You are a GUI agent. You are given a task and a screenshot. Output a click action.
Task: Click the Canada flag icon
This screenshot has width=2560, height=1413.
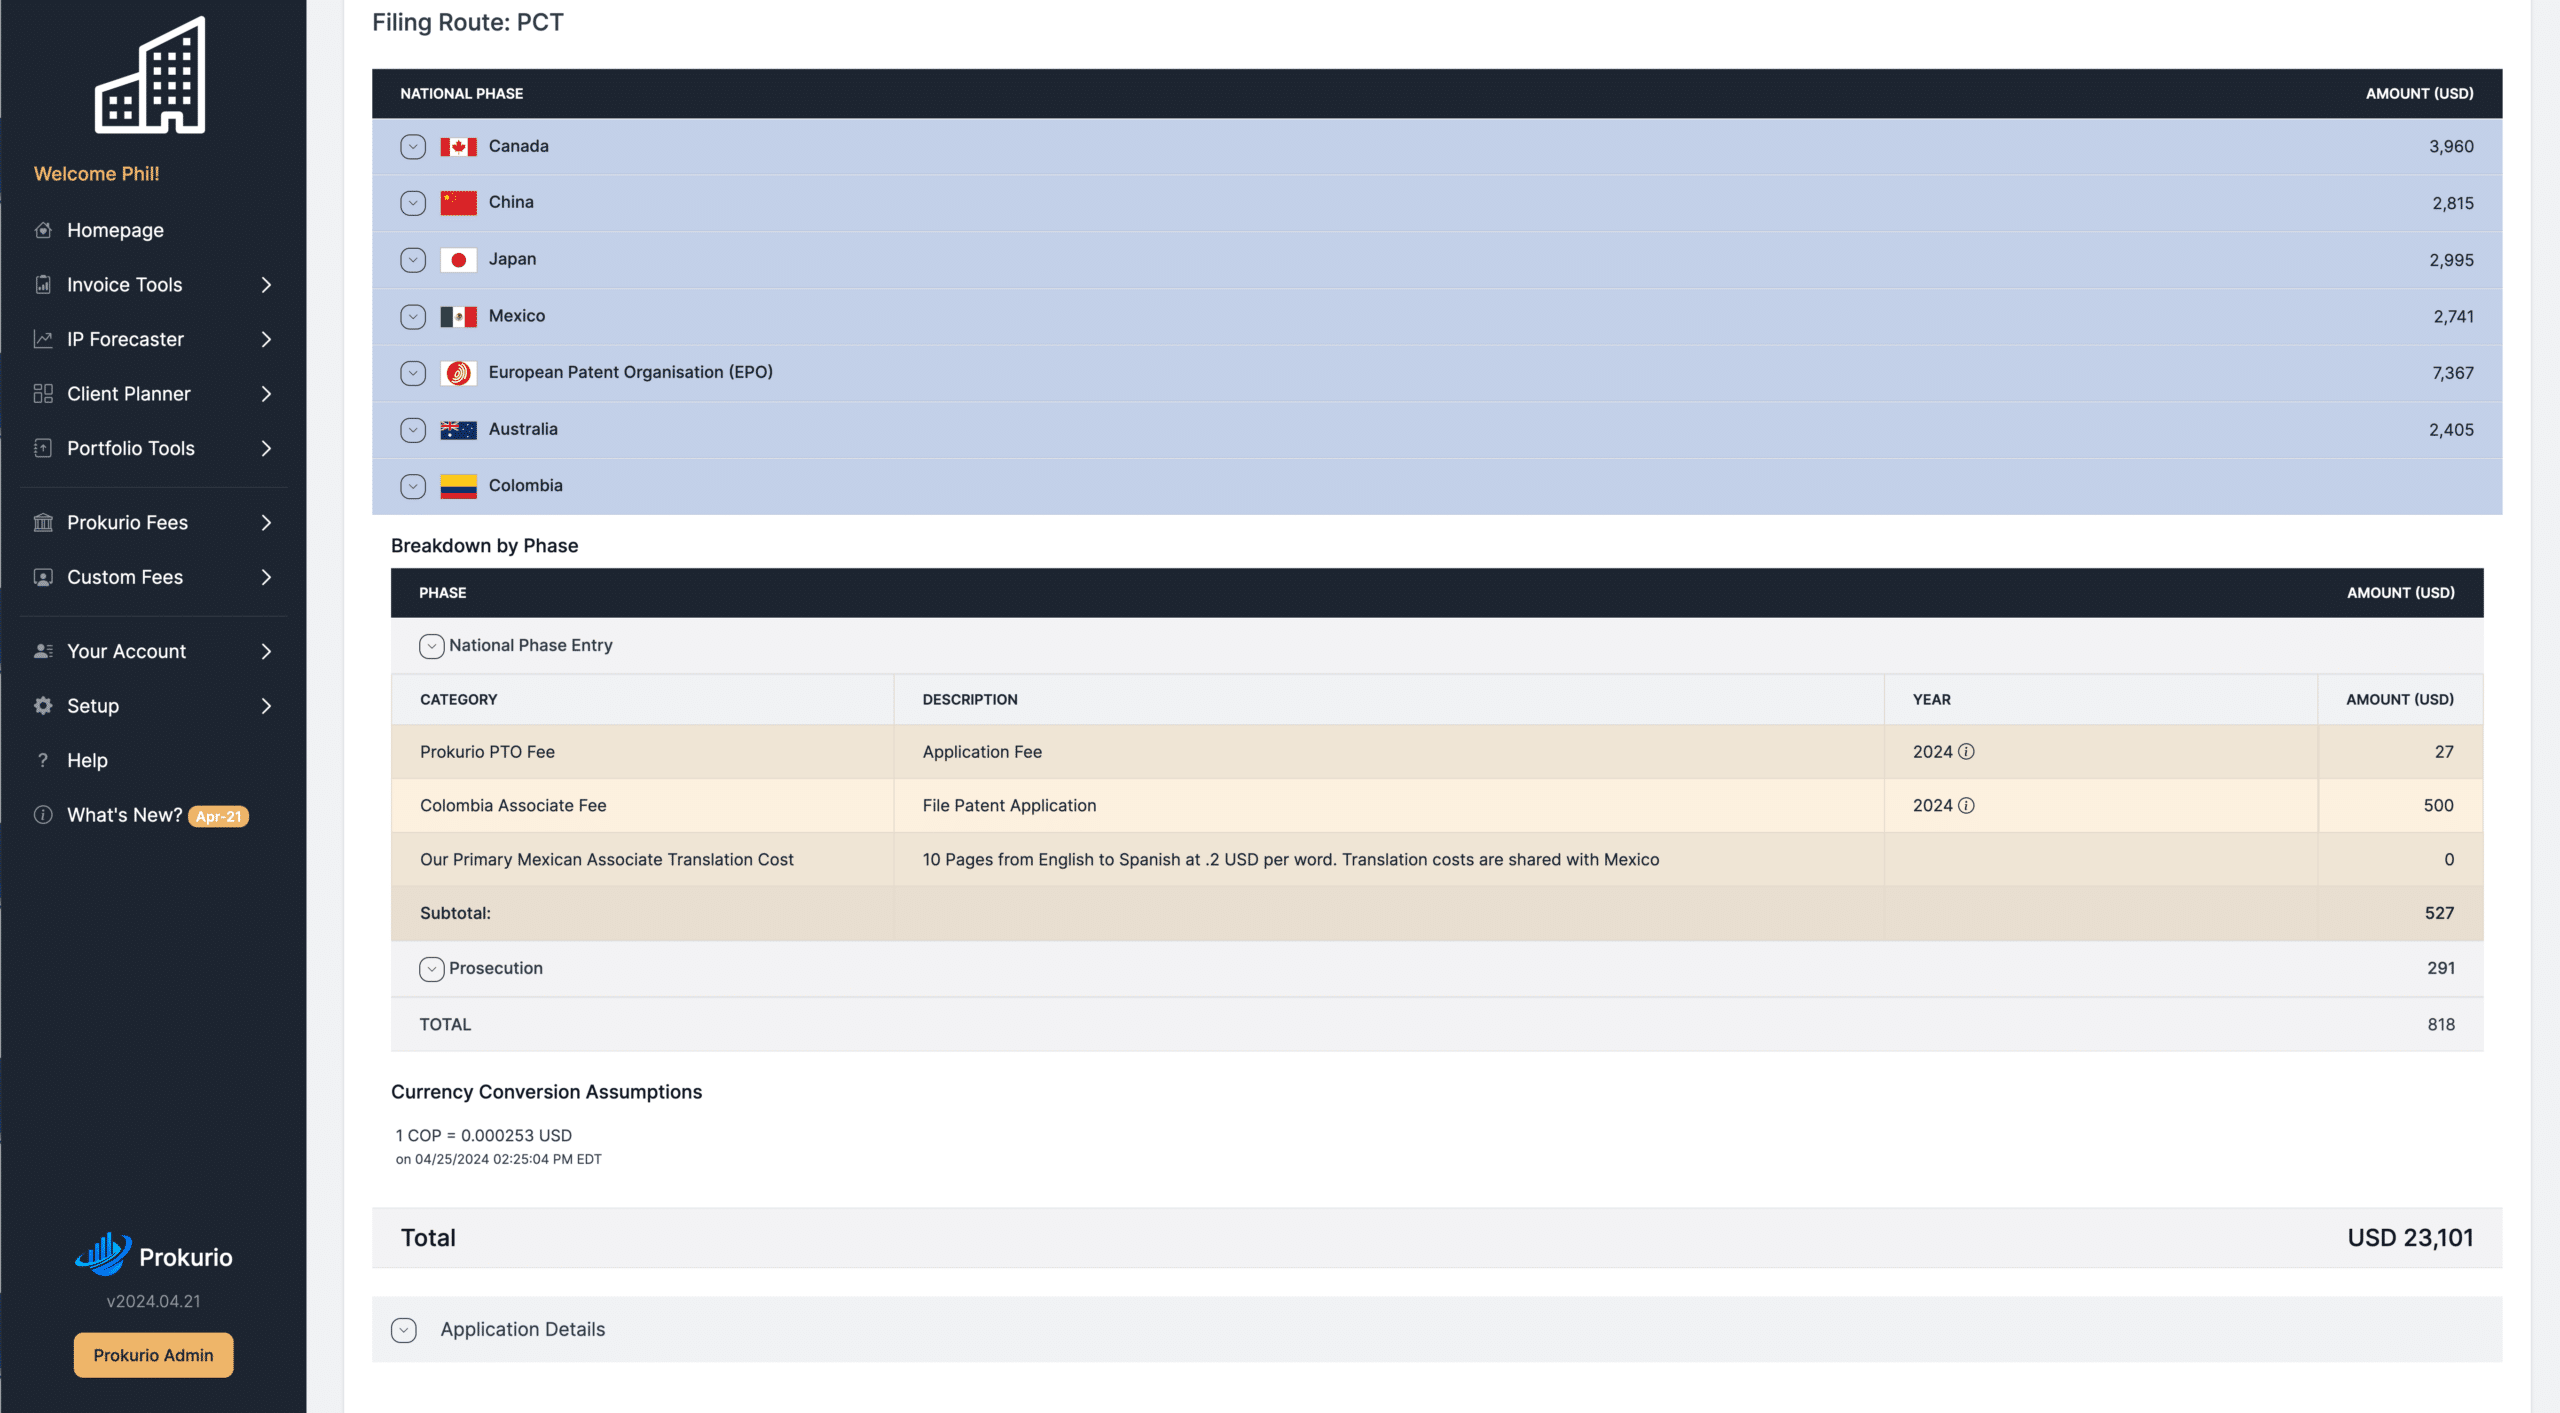(458, 147)
